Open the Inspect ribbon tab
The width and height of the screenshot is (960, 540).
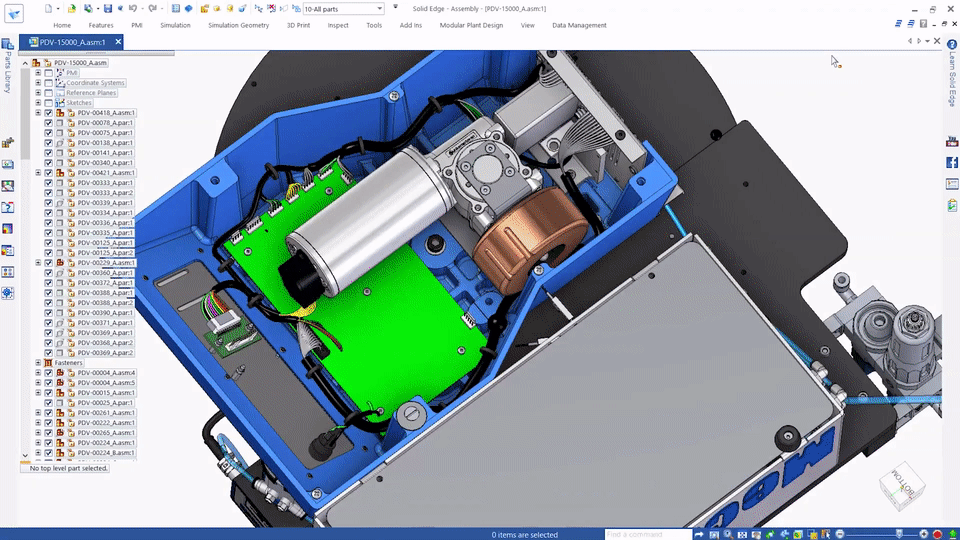pyautogui.click(x=338, y=25)
